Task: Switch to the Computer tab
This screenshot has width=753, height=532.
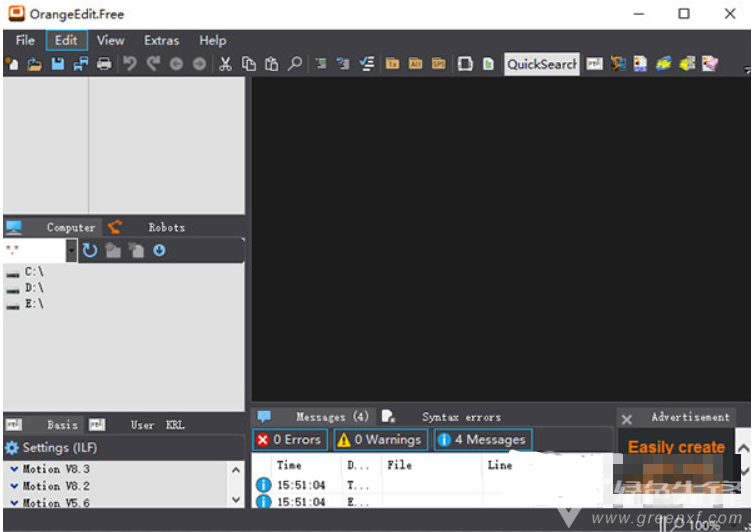Action: tap(52, 227)
